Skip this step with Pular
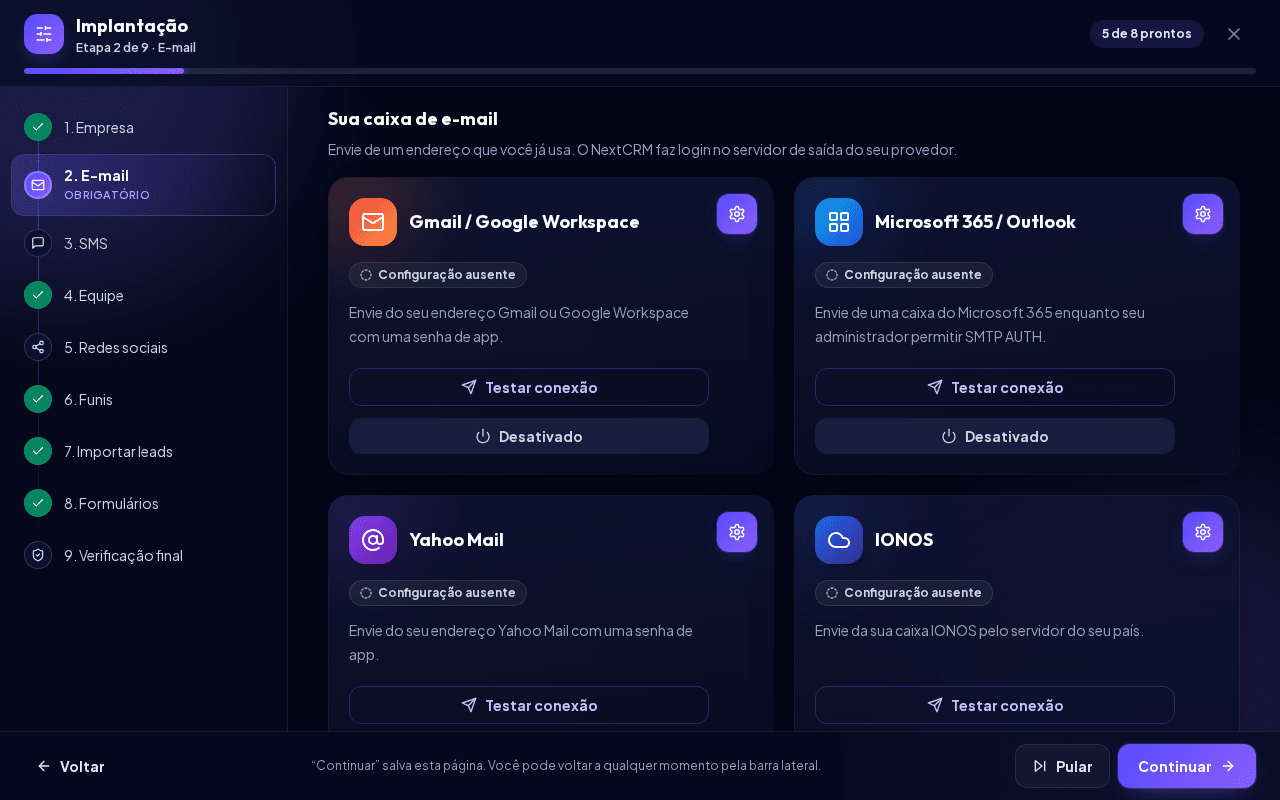1280x800 pixels. (x=1062, y=766)
